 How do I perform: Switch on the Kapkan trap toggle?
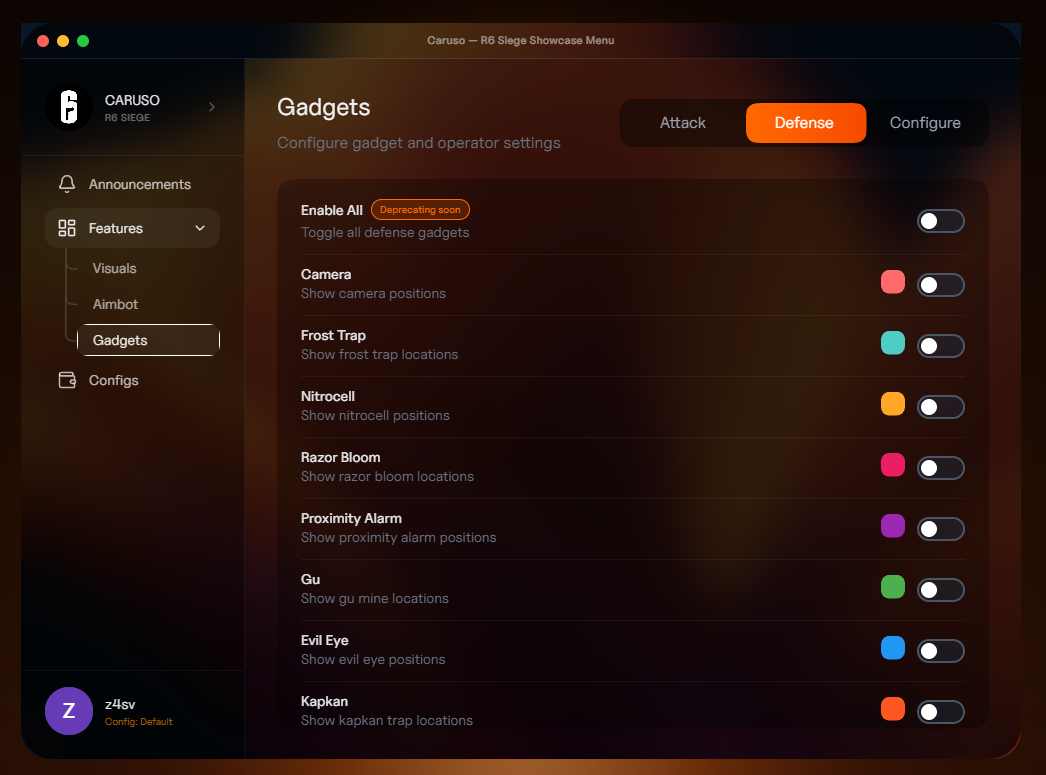coord(941,712)
